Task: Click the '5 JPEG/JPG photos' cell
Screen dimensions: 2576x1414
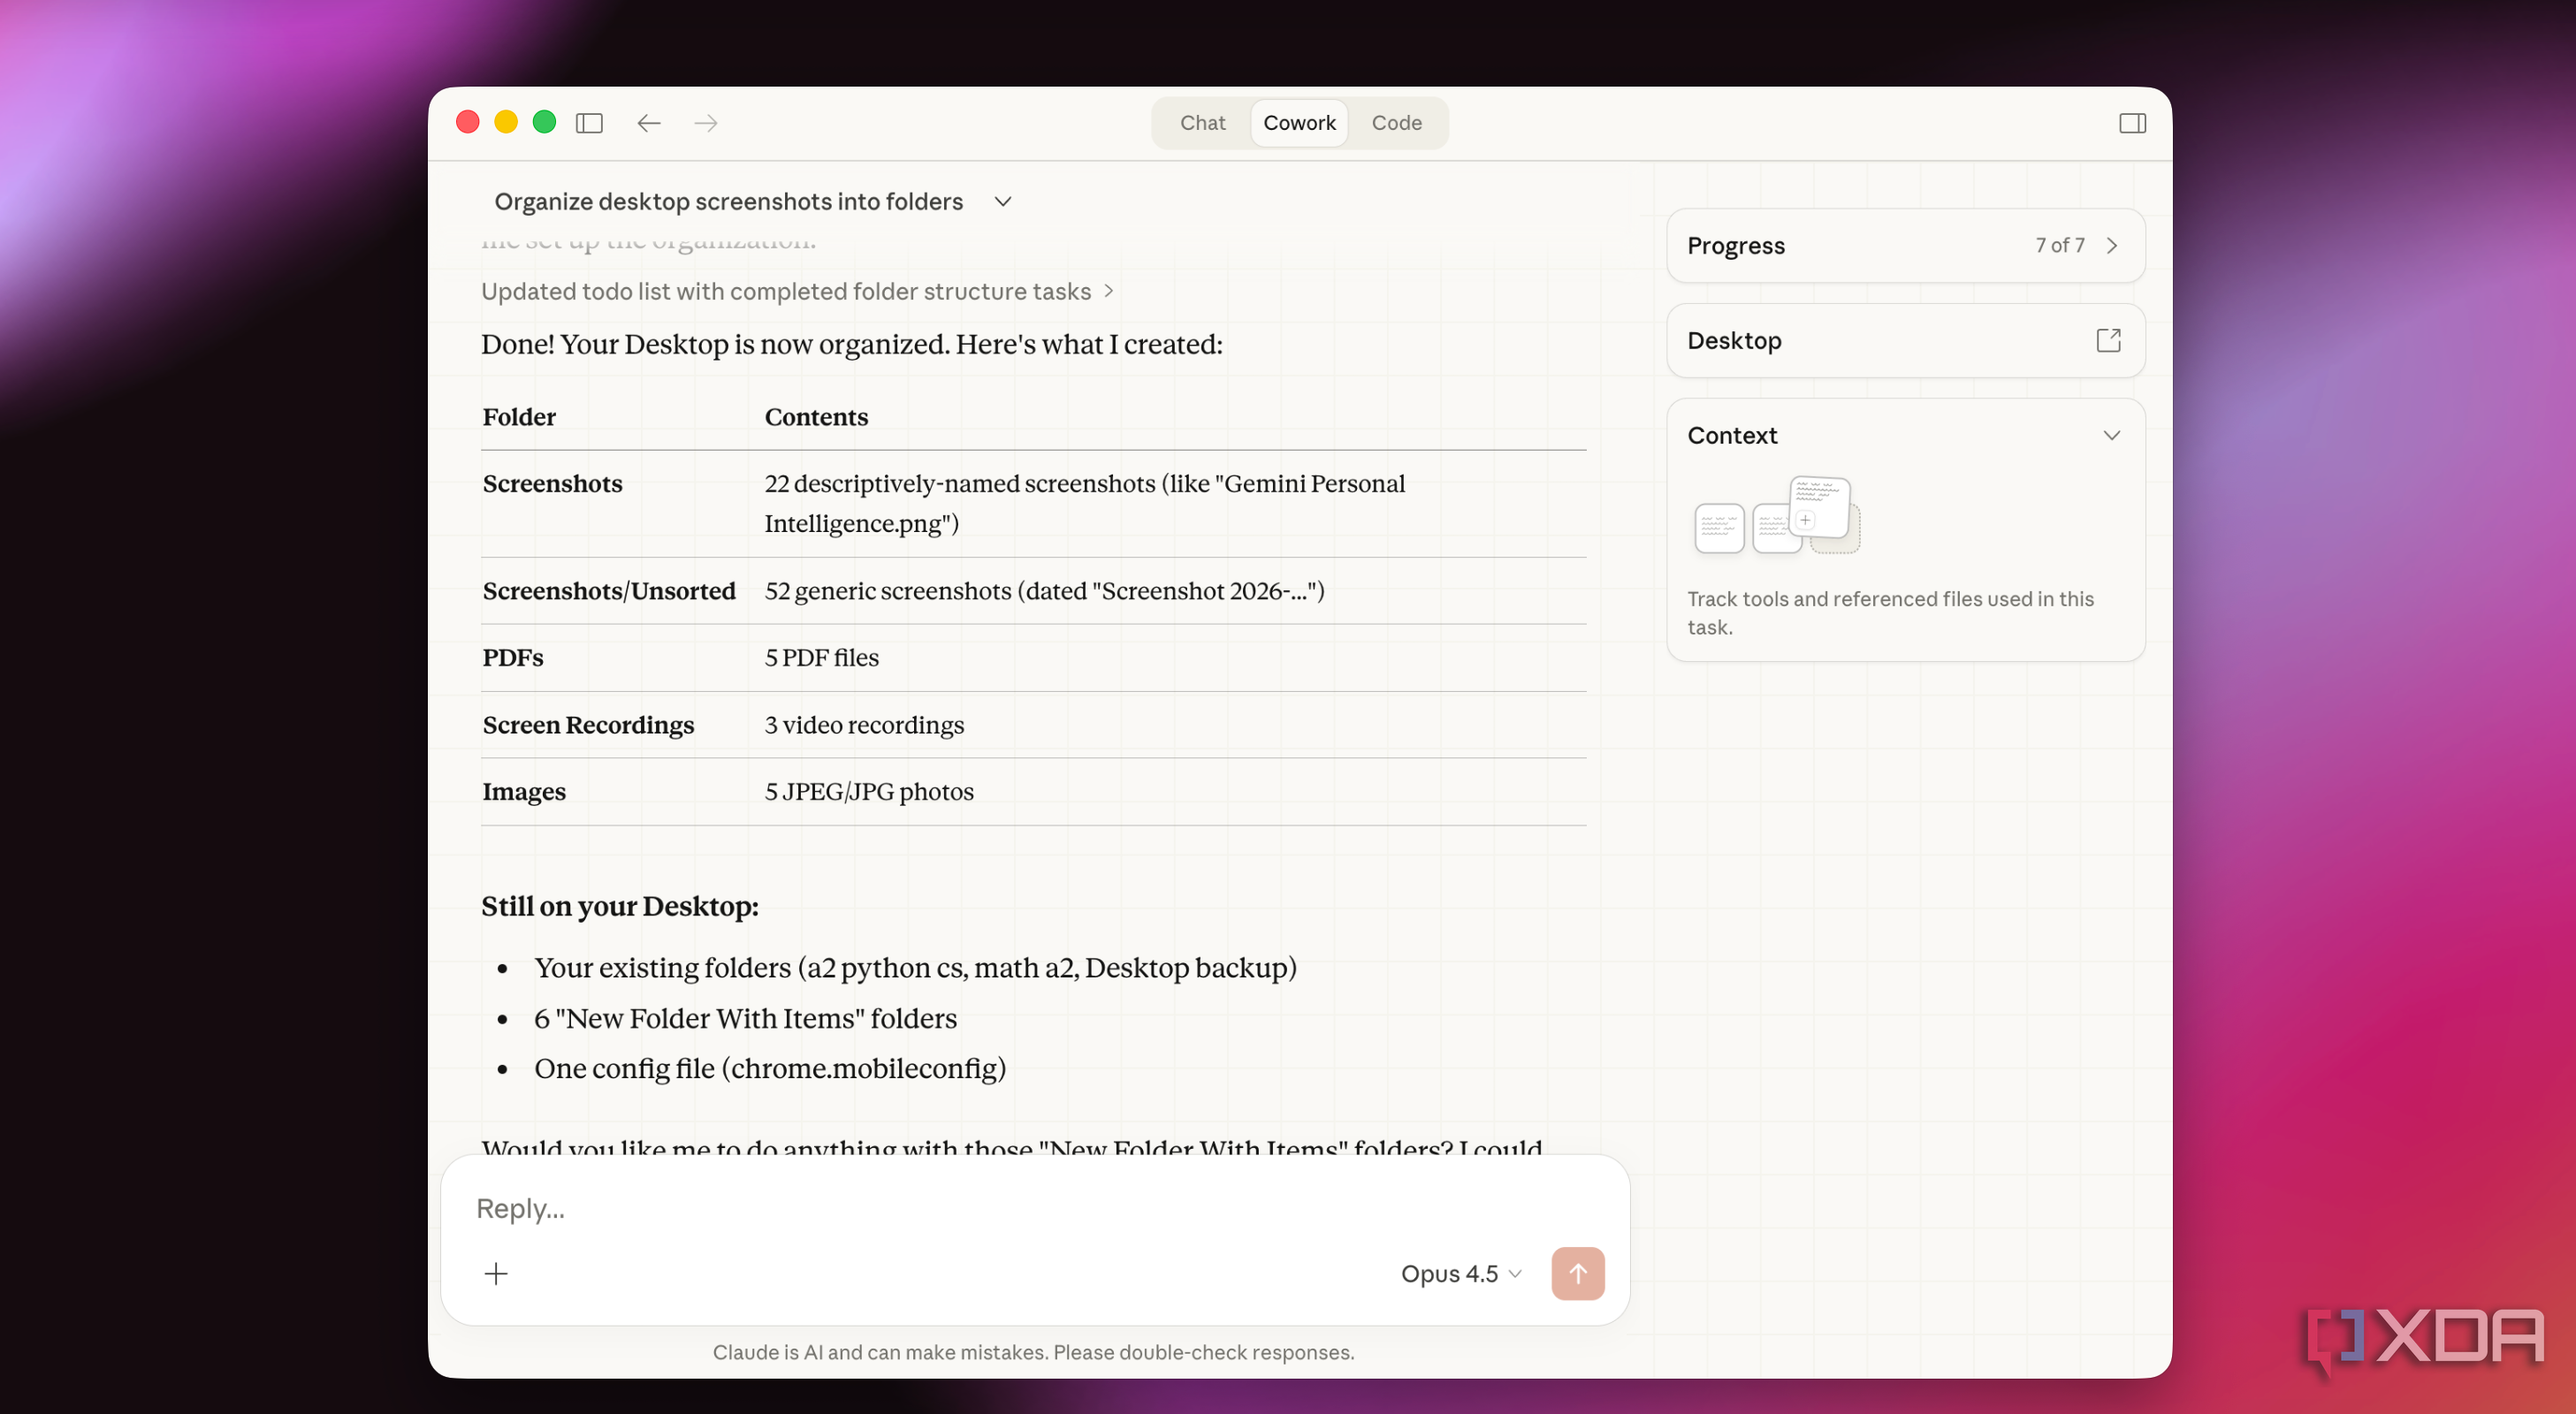Action: (869, 791)
